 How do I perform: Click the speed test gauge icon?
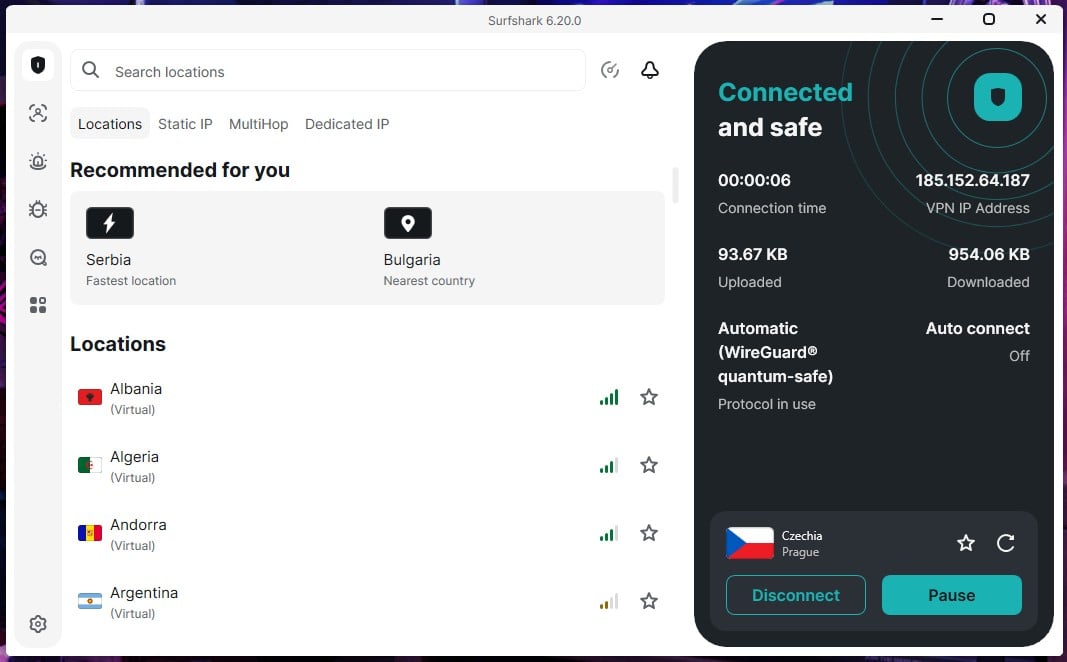point(610,70)
